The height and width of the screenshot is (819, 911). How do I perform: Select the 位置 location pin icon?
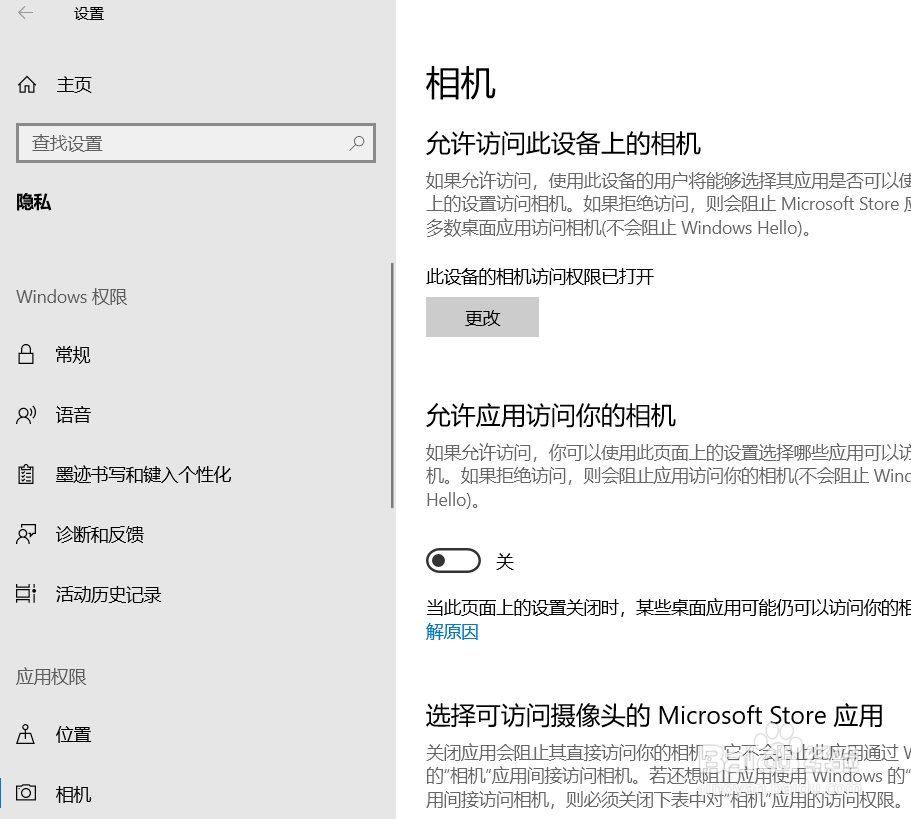click(x=25, y=734)
